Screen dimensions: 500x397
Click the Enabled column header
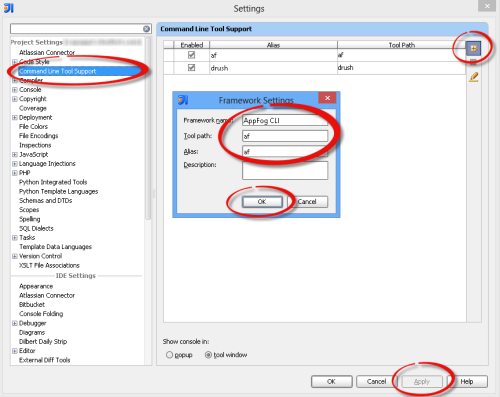tap(192, 45)
